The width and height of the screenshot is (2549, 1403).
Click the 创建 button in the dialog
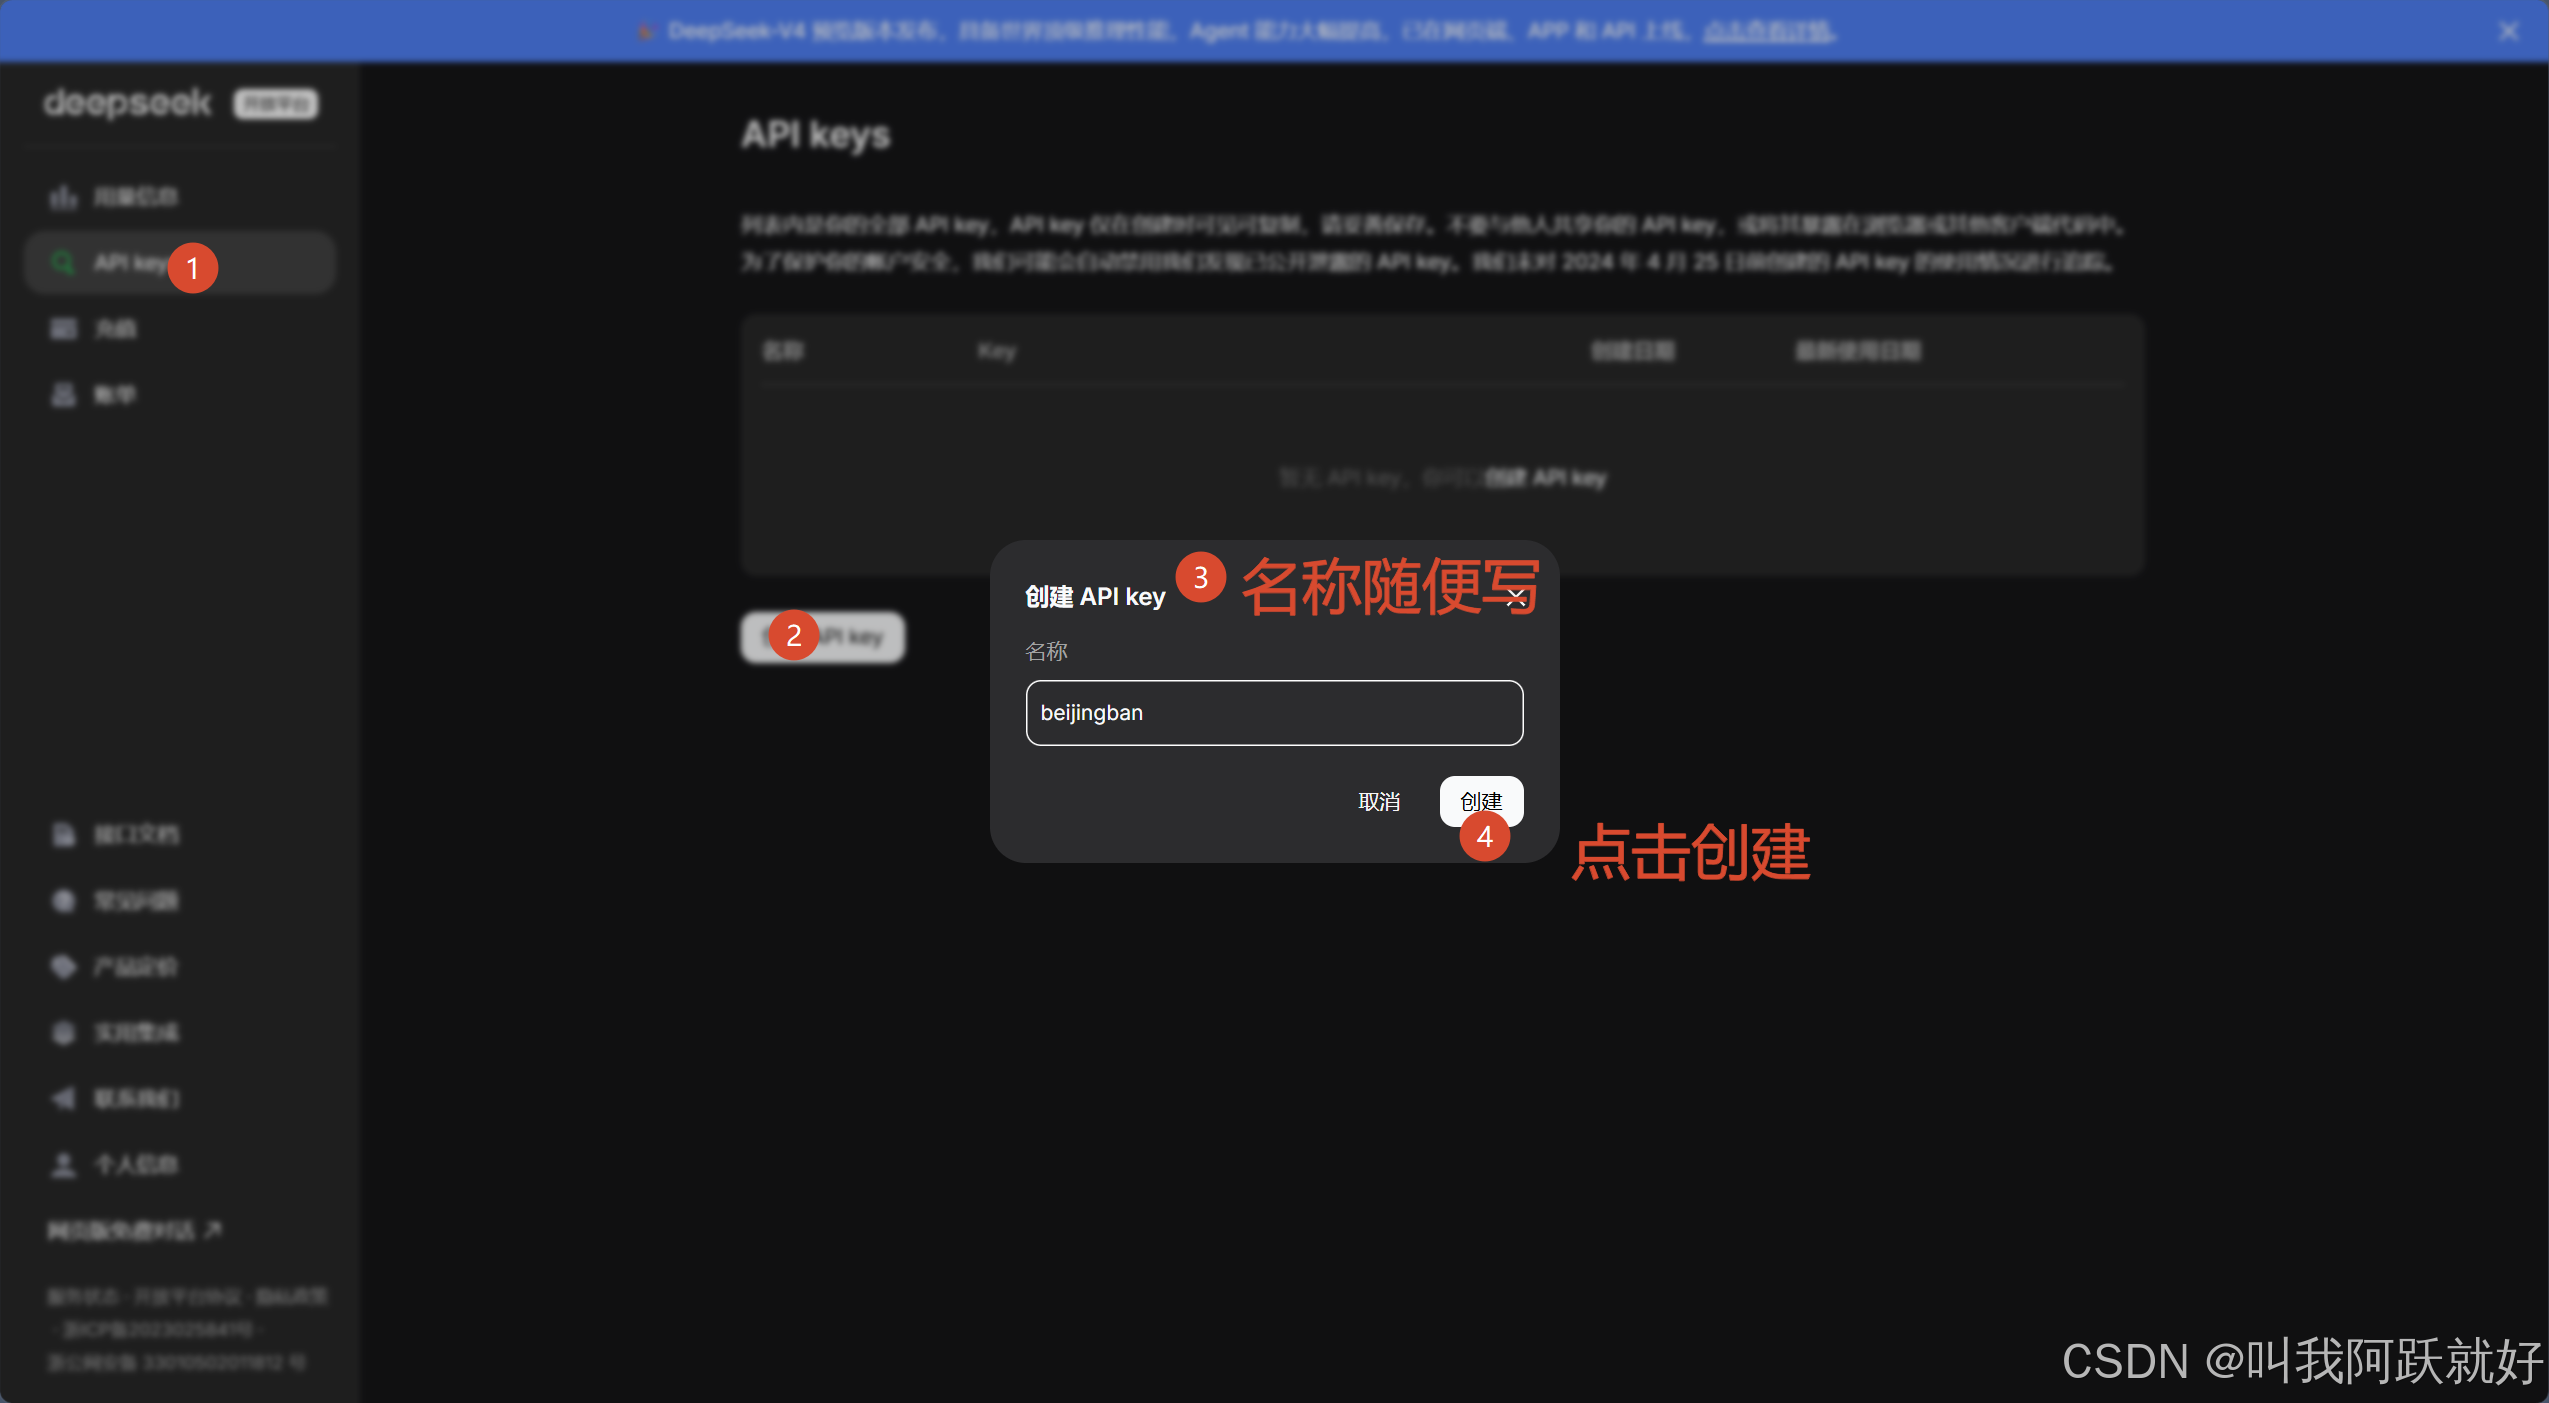(1481, 801)
